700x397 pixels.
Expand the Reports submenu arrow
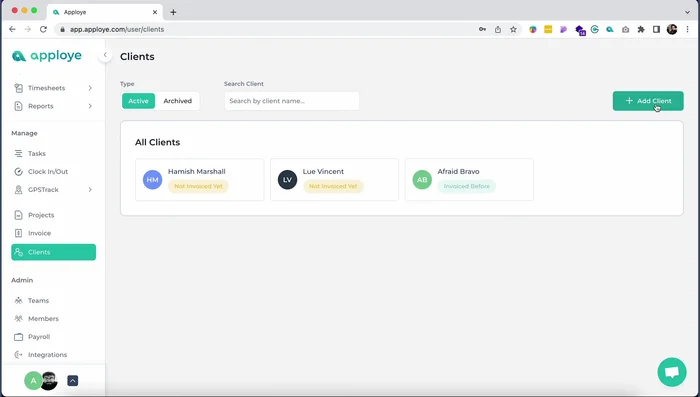click(x=90, y=106)
